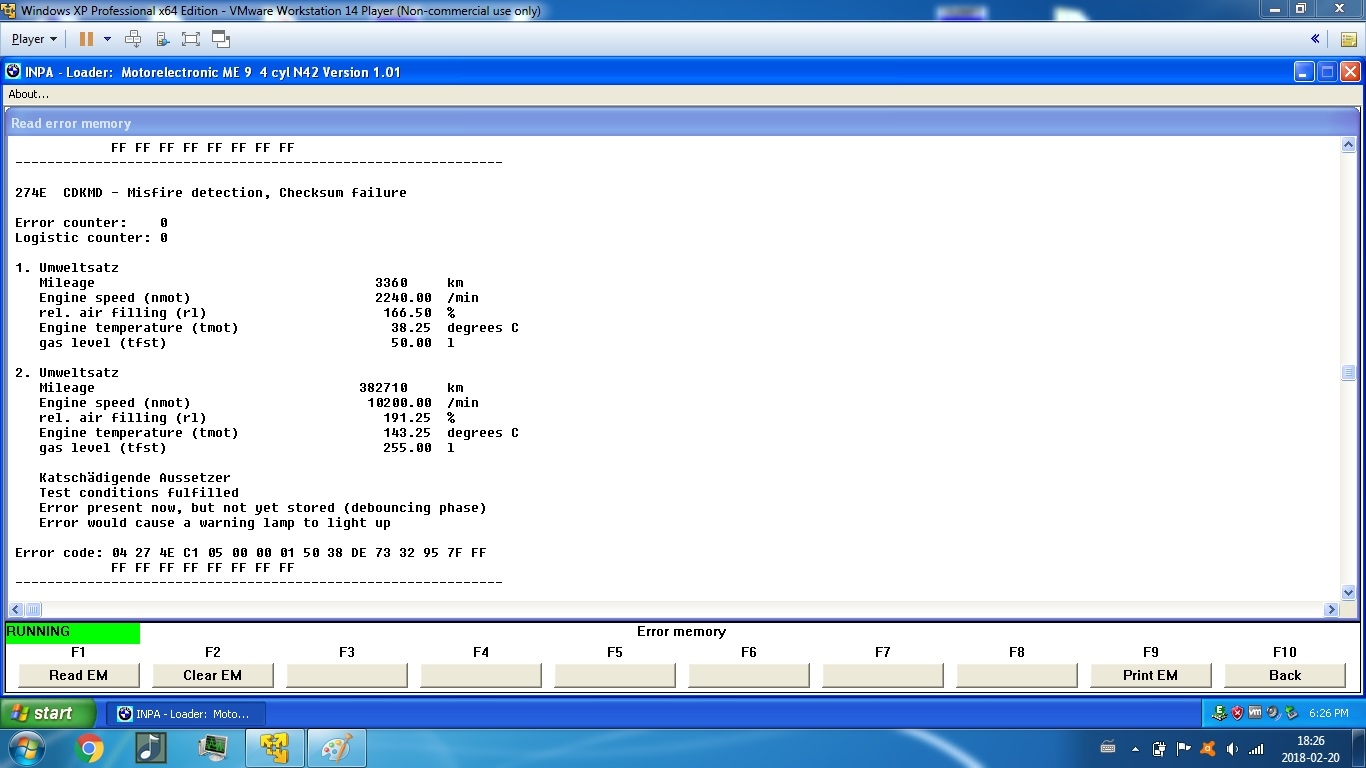
Task: Select the VMware Player host taskbar icon
Action: pyautogui.click(x=274, y=748)
